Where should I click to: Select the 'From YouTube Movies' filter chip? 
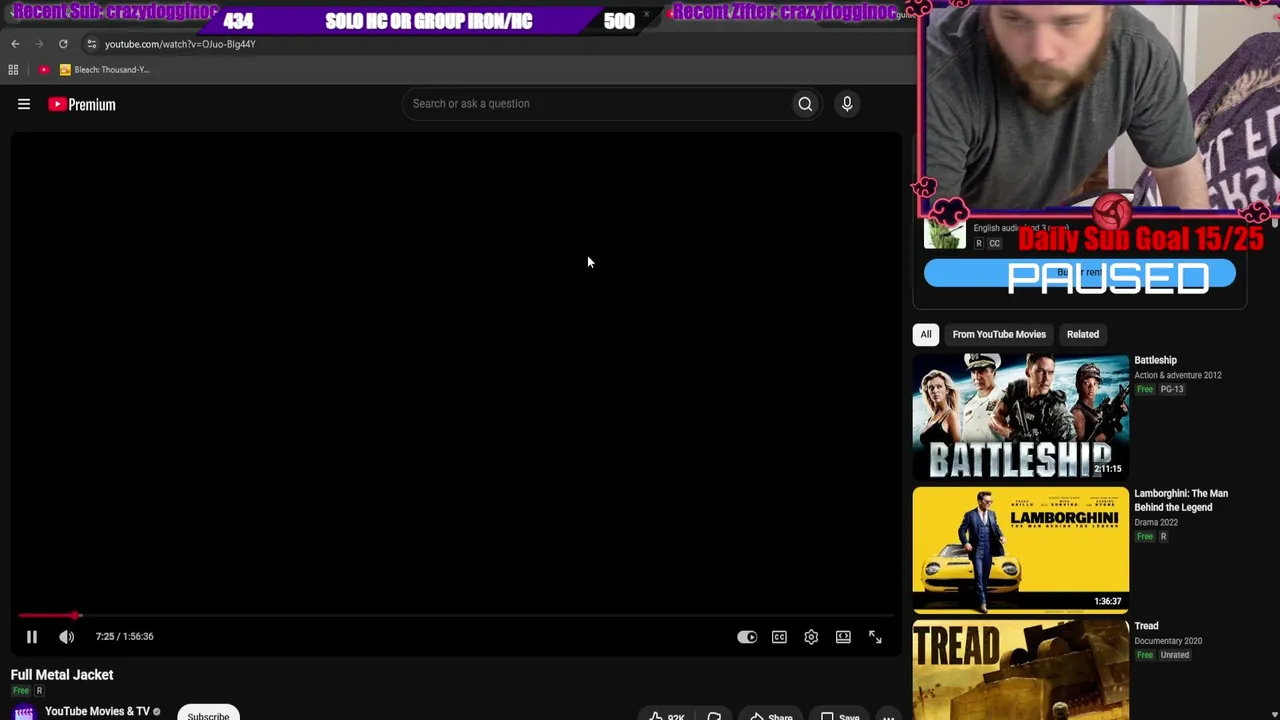[999, 335]
